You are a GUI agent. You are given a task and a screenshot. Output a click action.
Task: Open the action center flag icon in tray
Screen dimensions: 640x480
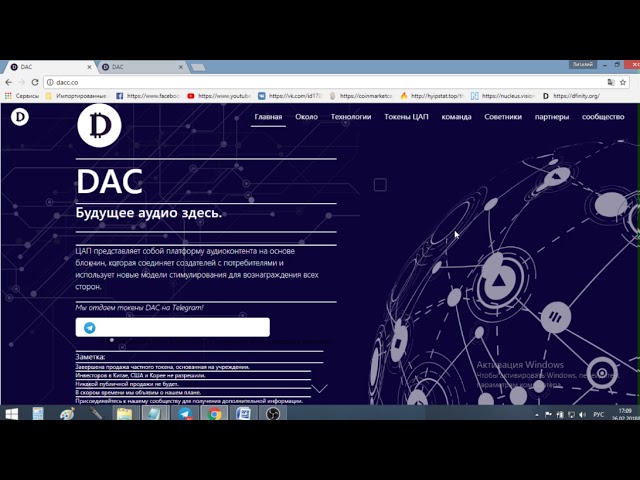pyautogui.click(x=548, y=415)
